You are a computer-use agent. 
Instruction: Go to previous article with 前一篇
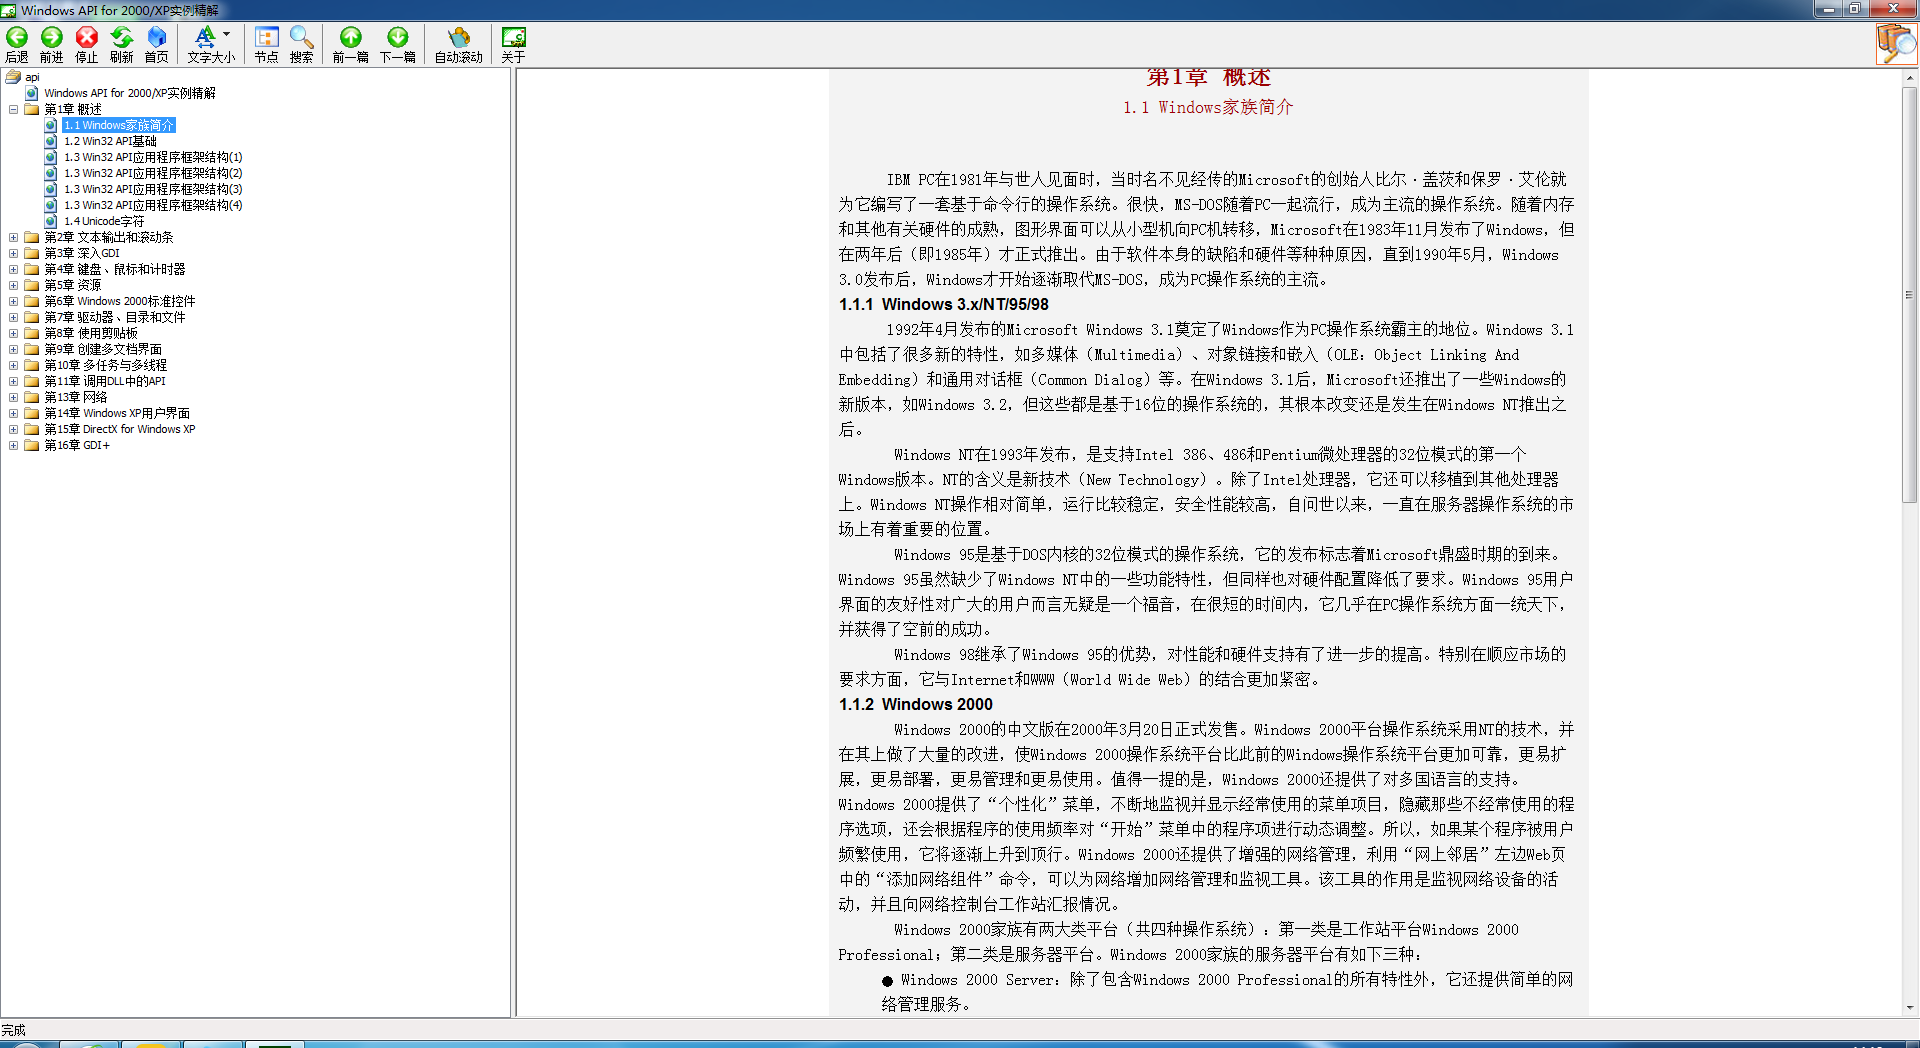tap(350, 45)
